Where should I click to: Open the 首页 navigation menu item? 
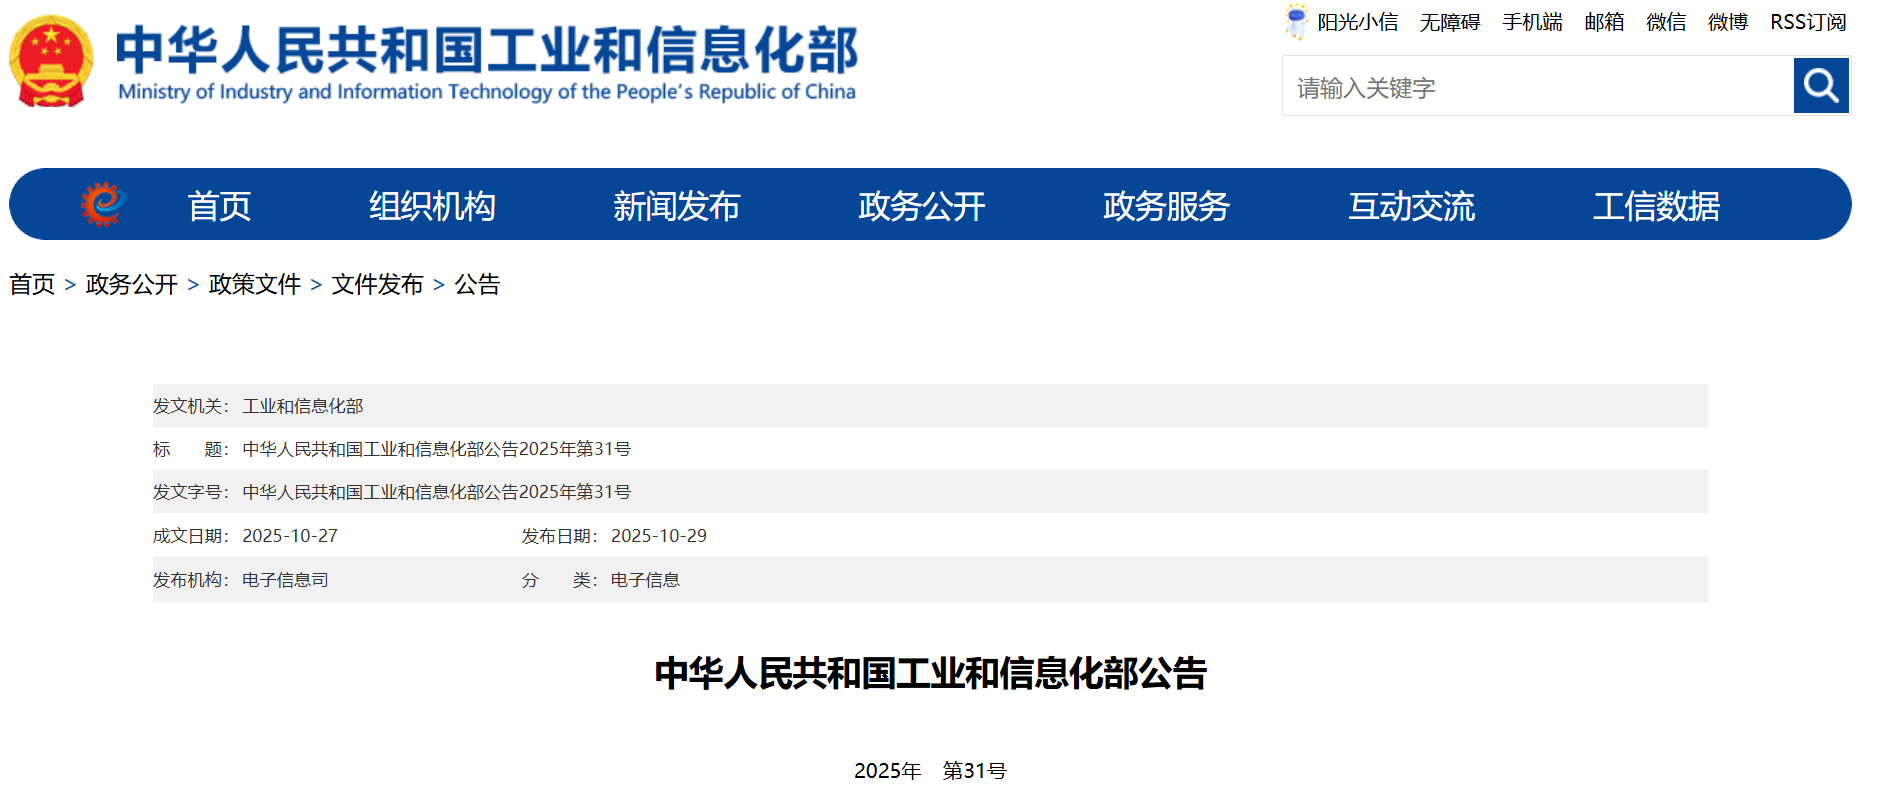tap(219, 206)
